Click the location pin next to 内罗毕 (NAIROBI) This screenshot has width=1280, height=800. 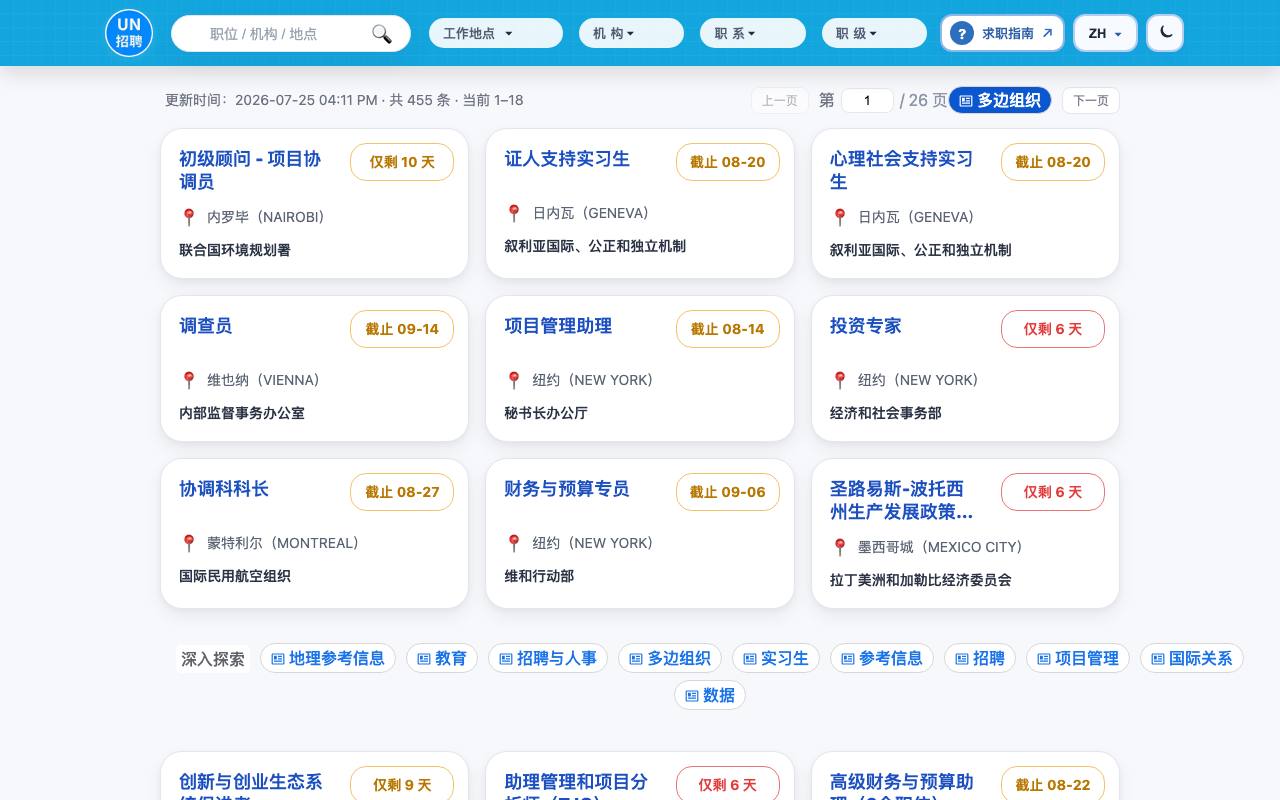(x=188, y=217)
